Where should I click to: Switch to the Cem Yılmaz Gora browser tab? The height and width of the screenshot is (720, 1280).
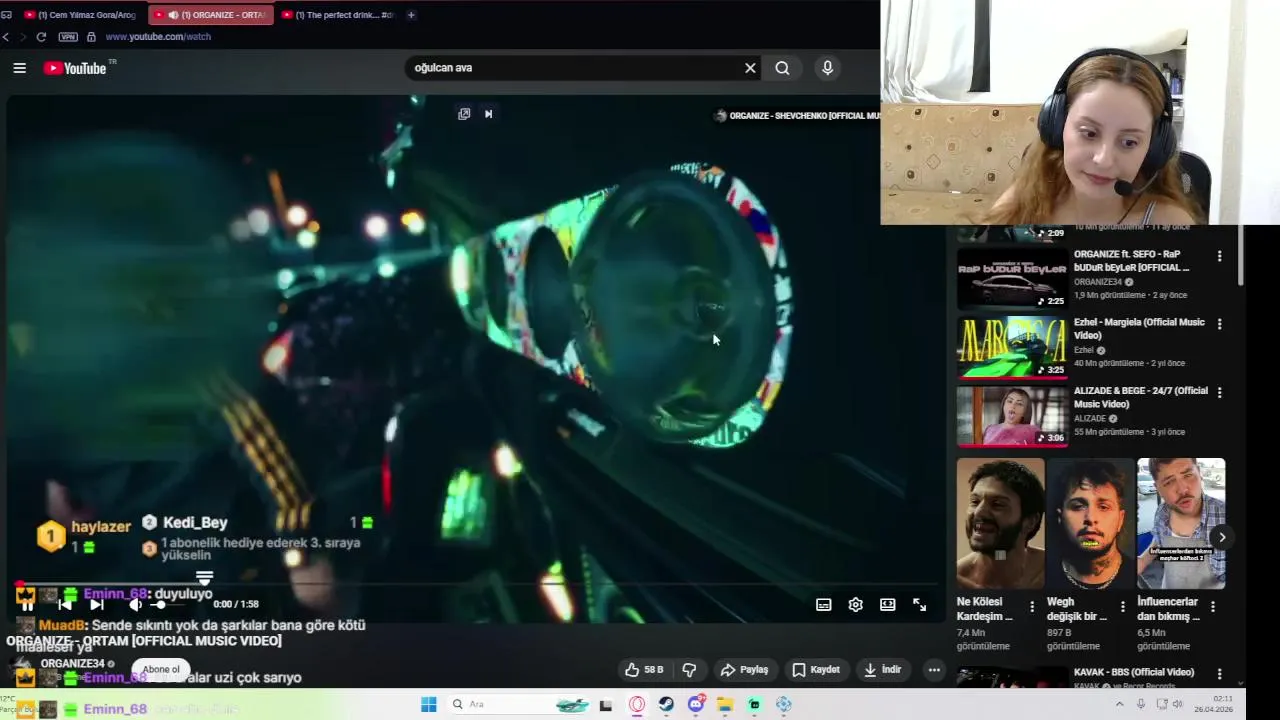pyautogui.click(x=79, y=15)
